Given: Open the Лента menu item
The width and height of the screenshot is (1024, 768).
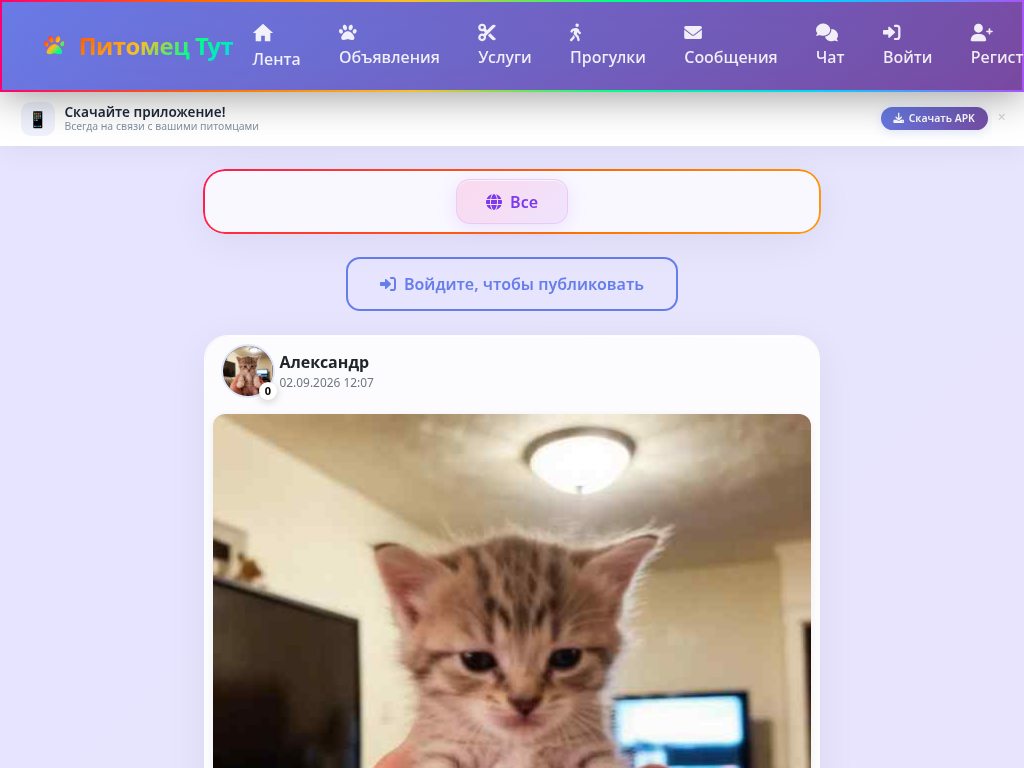Looking at the screenshot, I should click(x=276, y=46).
